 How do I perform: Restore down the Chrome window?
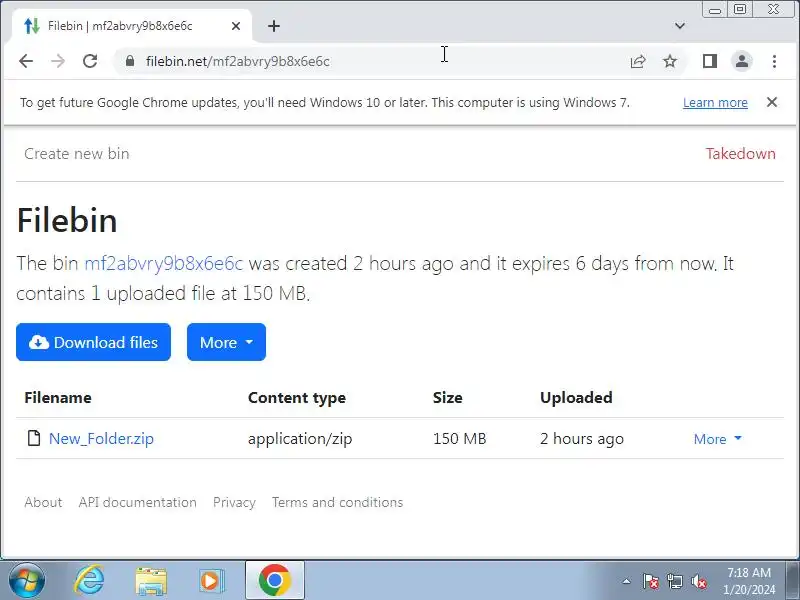pyautogui.click(x=740, y=9)
